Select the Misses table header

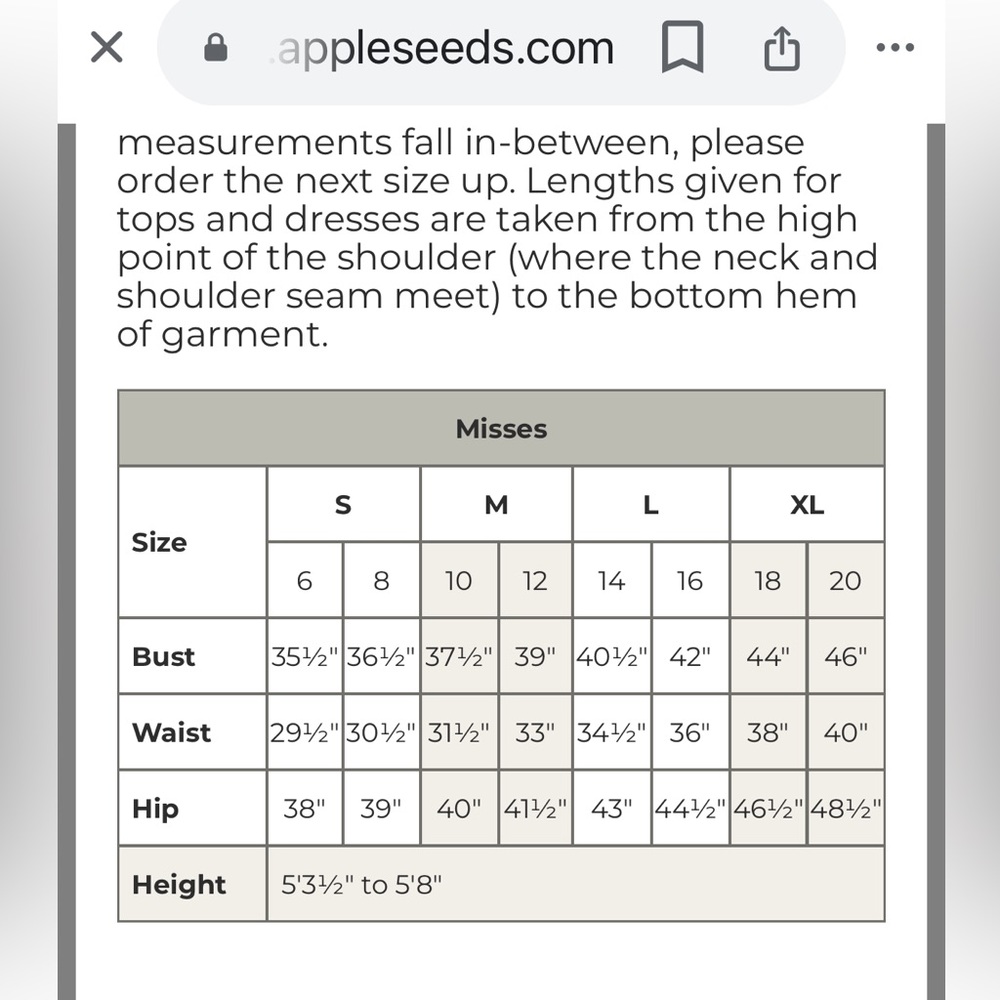[x=501, y=429]
